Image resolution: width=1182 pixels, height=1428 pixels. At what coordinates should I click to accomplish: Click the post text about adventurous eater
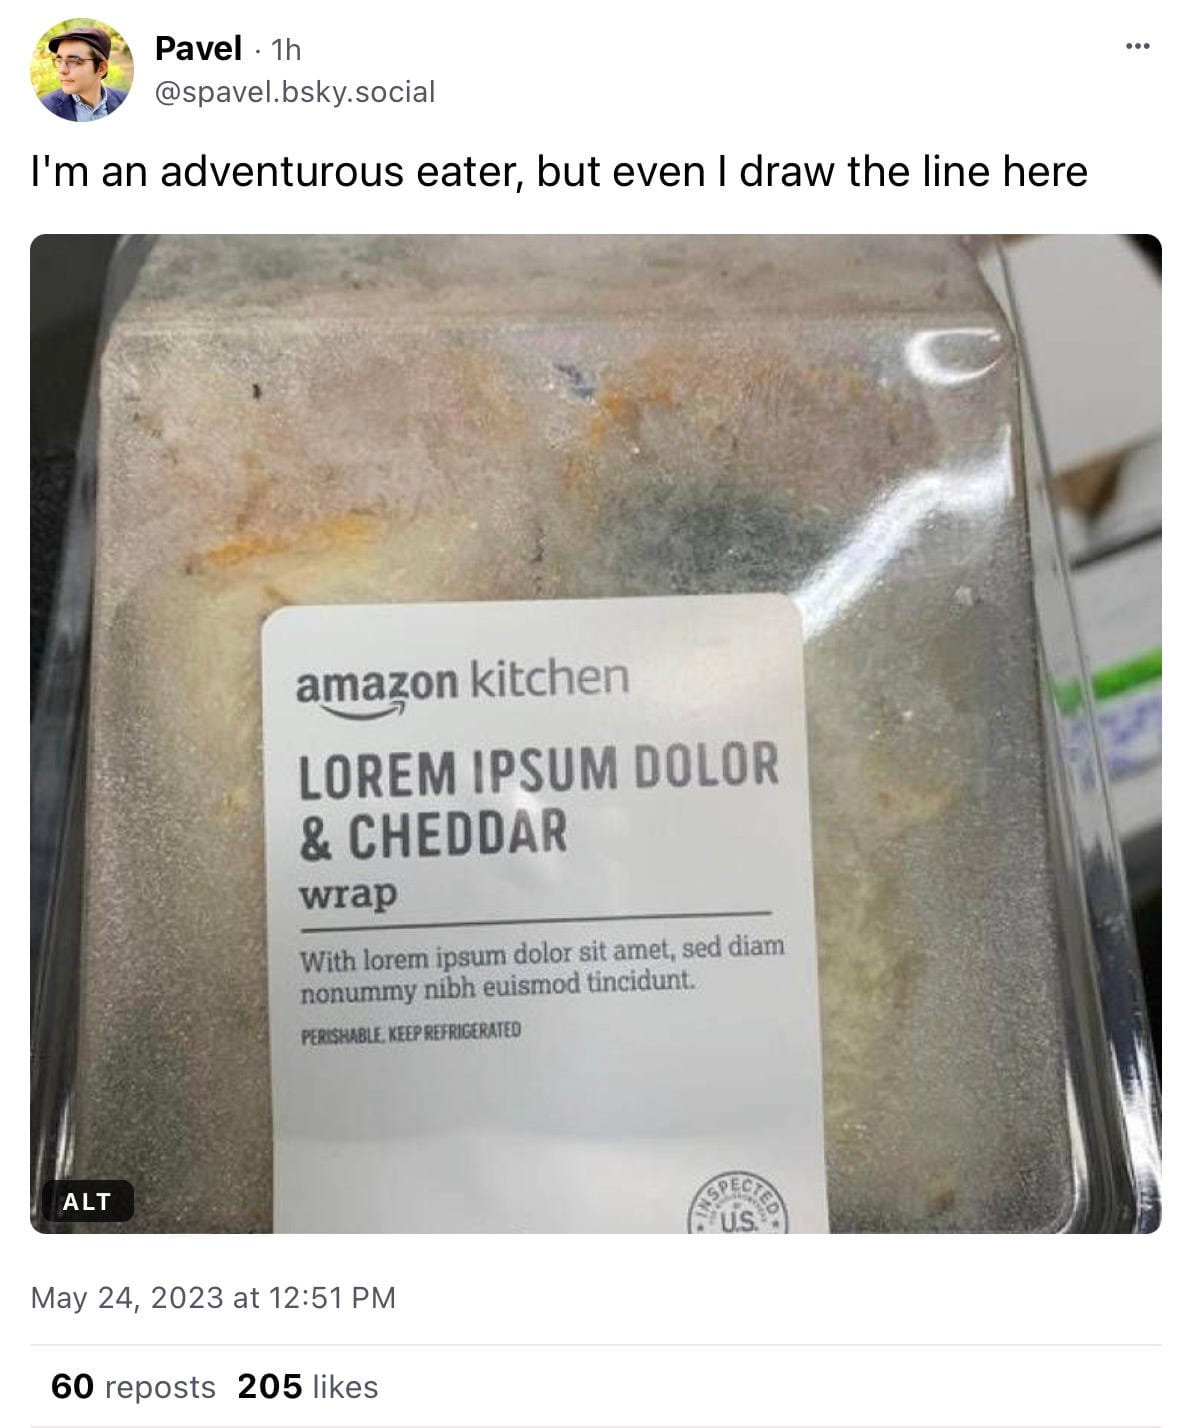(x=559, y=171)
